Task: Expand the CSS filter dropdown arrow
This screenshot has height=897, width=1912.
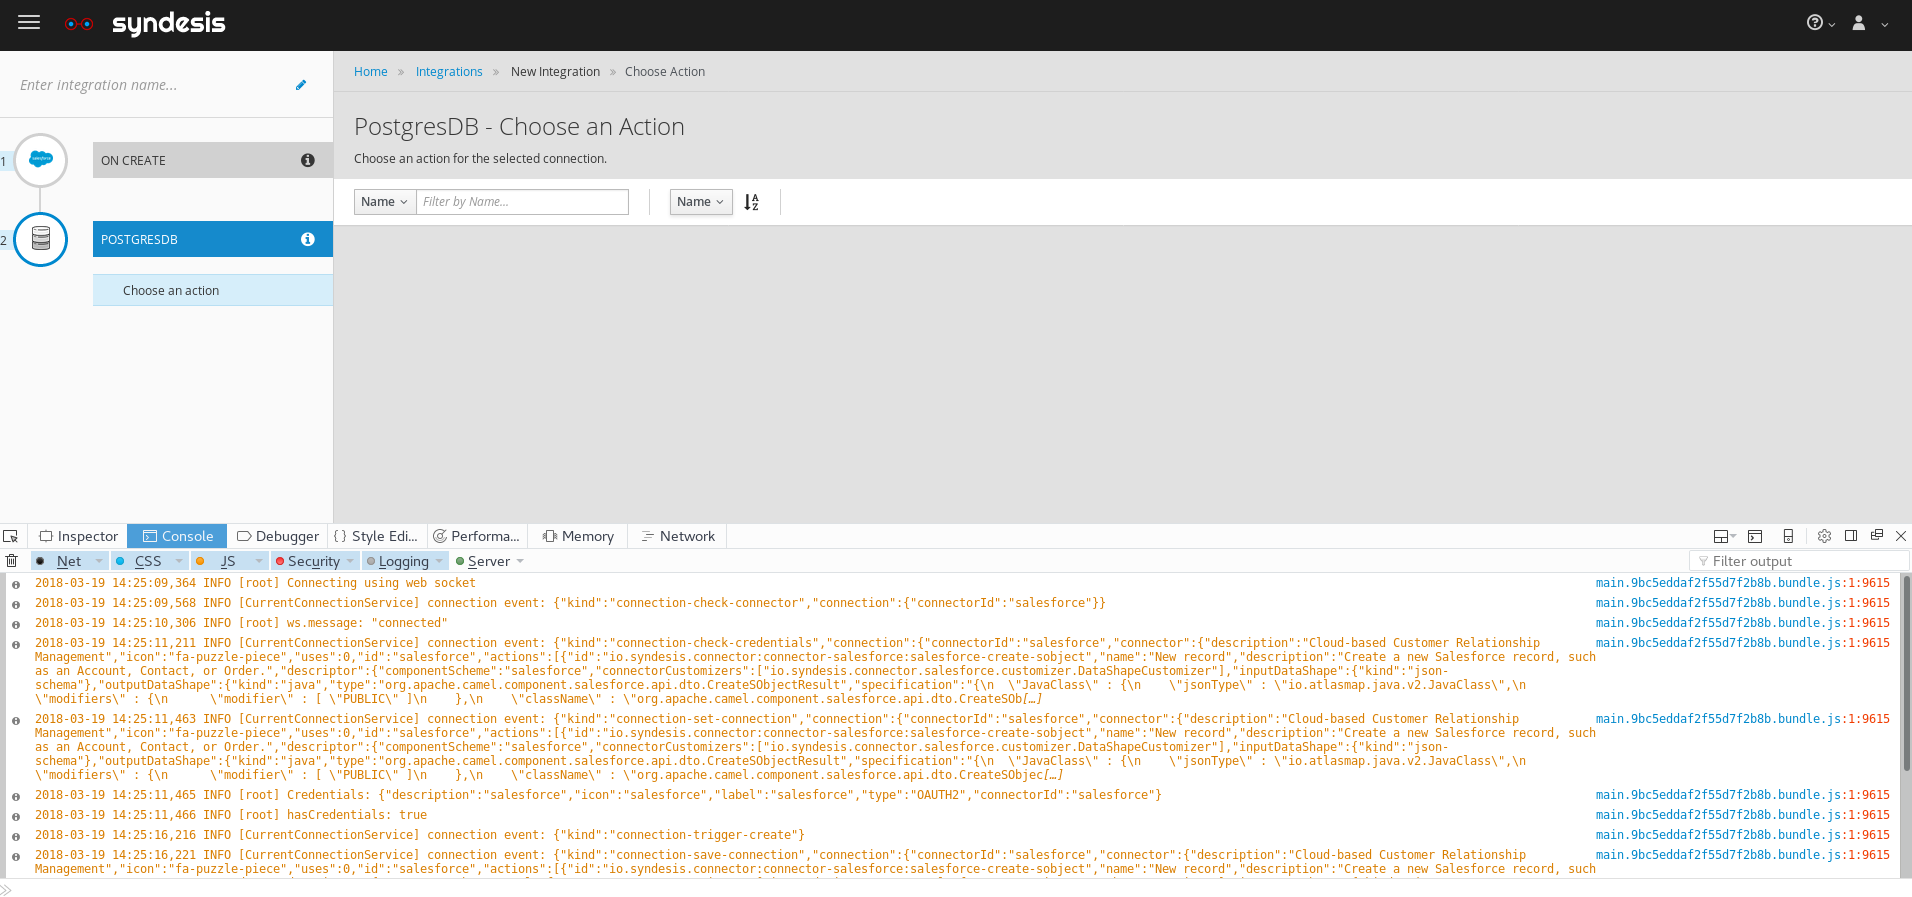Action: (179, 561)
